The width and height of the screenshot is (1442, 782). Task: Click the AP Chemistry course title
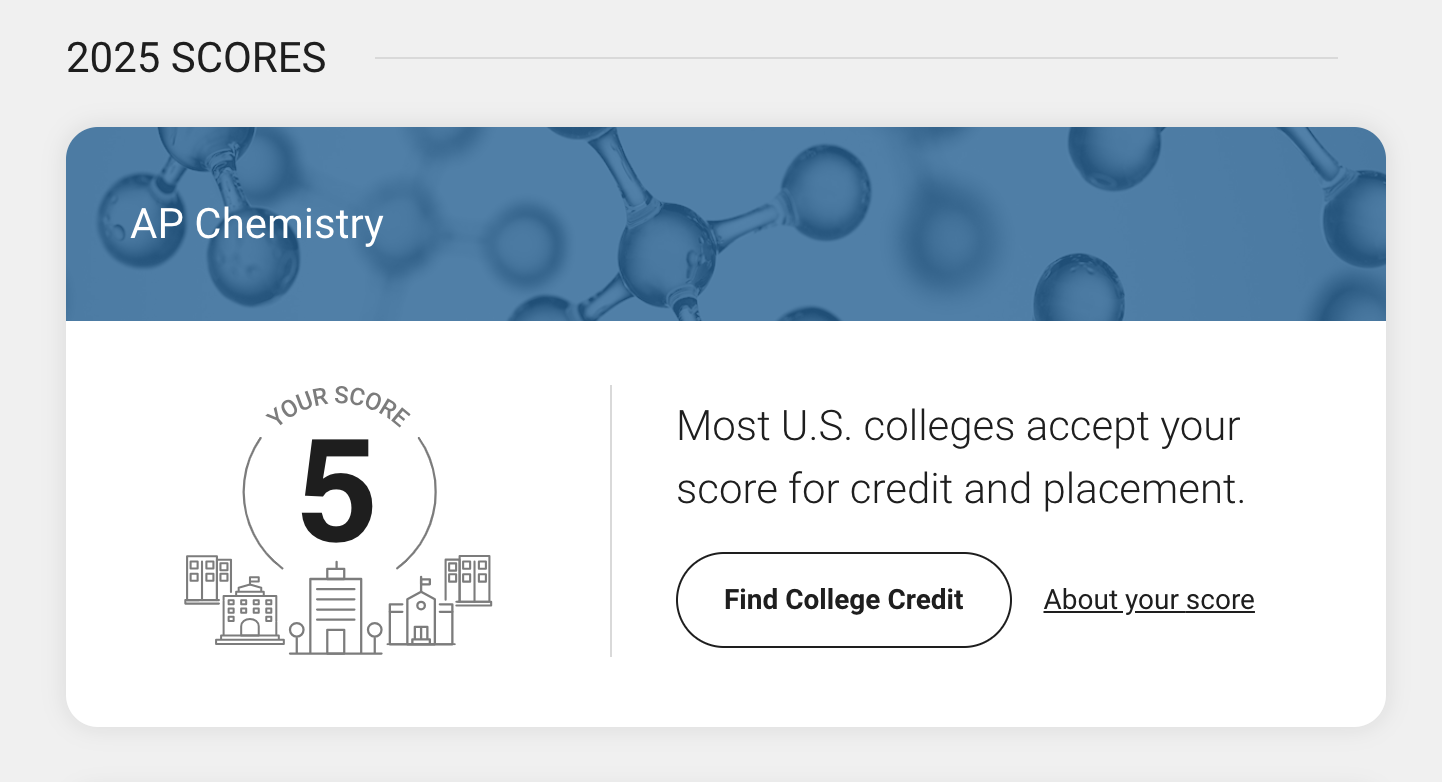(257, 224)
